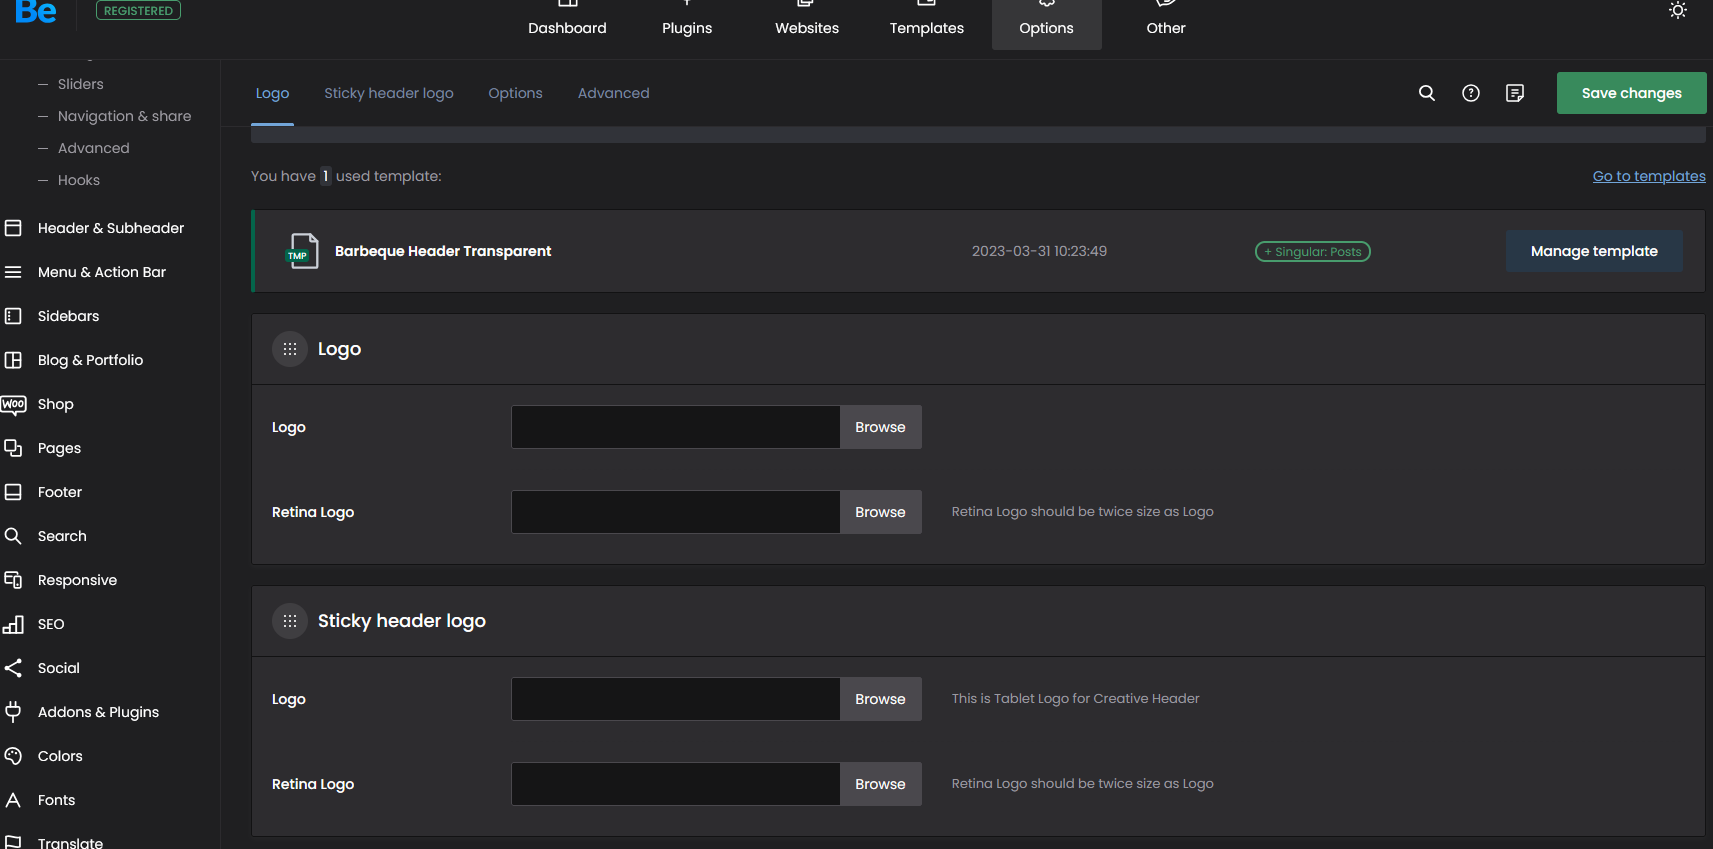Click the Colors palette icon
1713x849 pixels.
13,756
